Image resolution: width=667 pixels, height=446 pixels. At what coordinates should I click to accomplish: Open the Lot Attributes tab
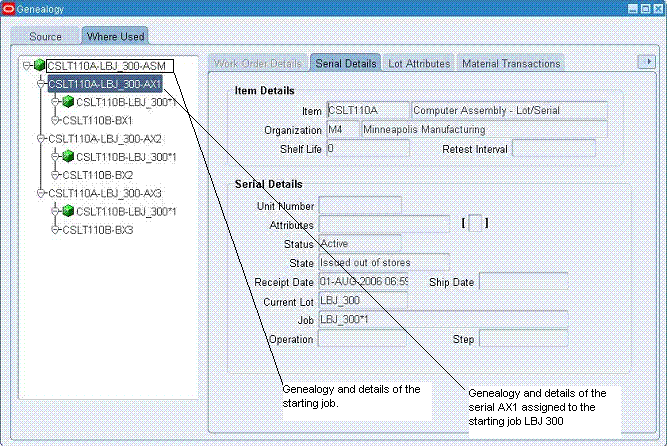419,63
